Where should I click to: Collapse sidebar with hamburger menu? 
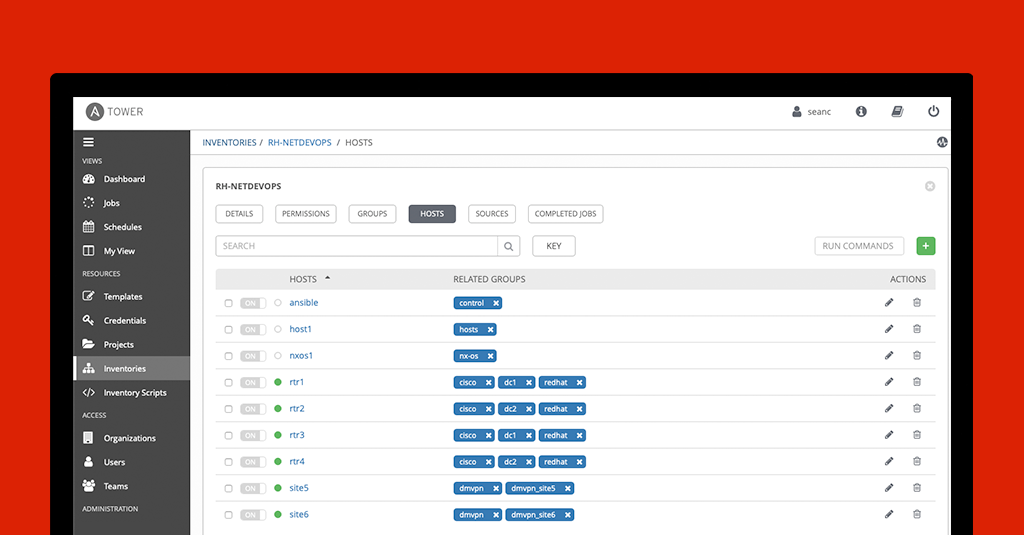[88, 143]
